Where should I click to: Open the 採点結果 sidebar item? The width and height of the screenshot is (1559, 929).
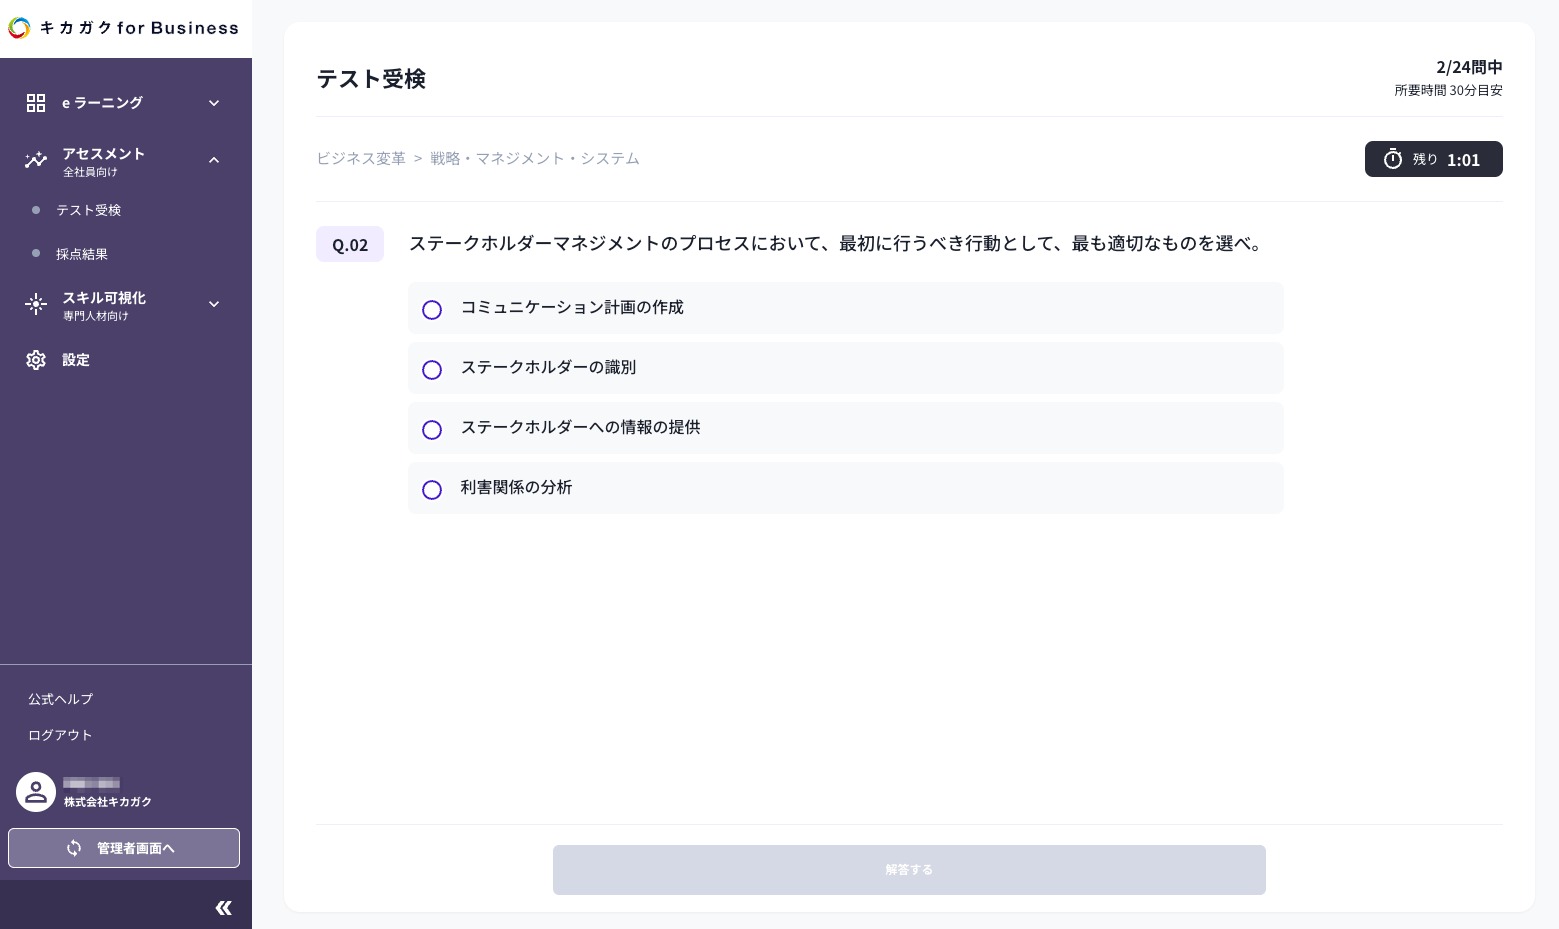coord(82,254)
